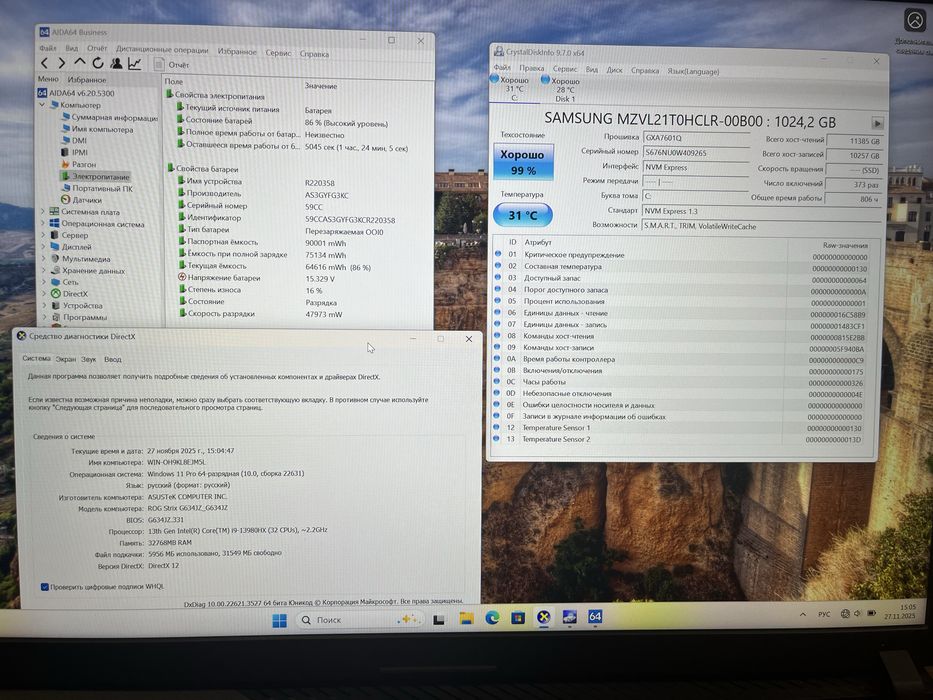The width and height of the screenshot is (933, 700).
Task: Click the AIDA64 v6.20.5300 root node
Action: (76, 93)
